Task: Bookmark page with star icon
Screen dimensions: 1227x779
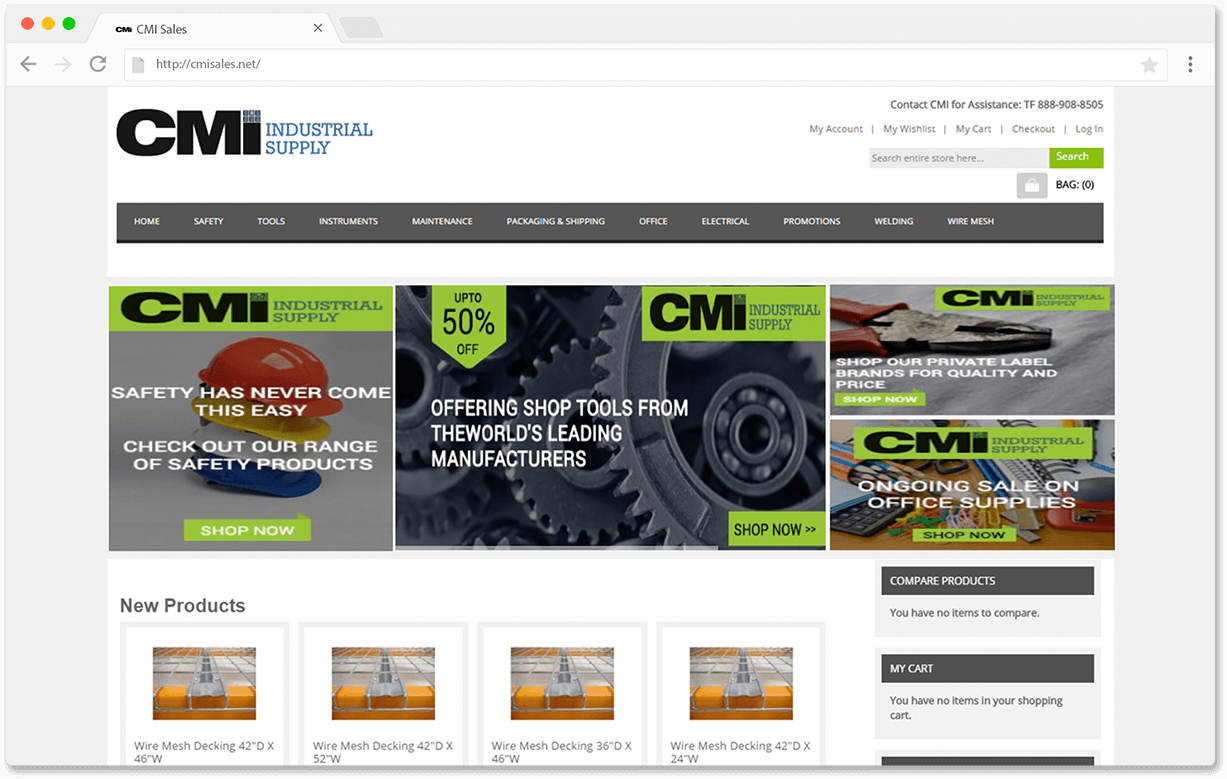Action: pyautogui.click(x=1150, y=65)
